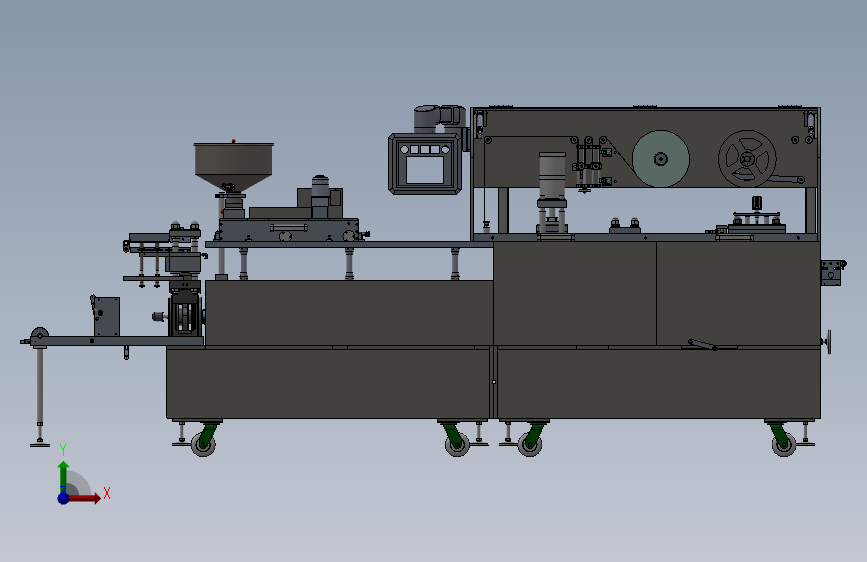Select the green film roll disc
The width and height of the screenshot is (867, 562).
click(661, 159)
